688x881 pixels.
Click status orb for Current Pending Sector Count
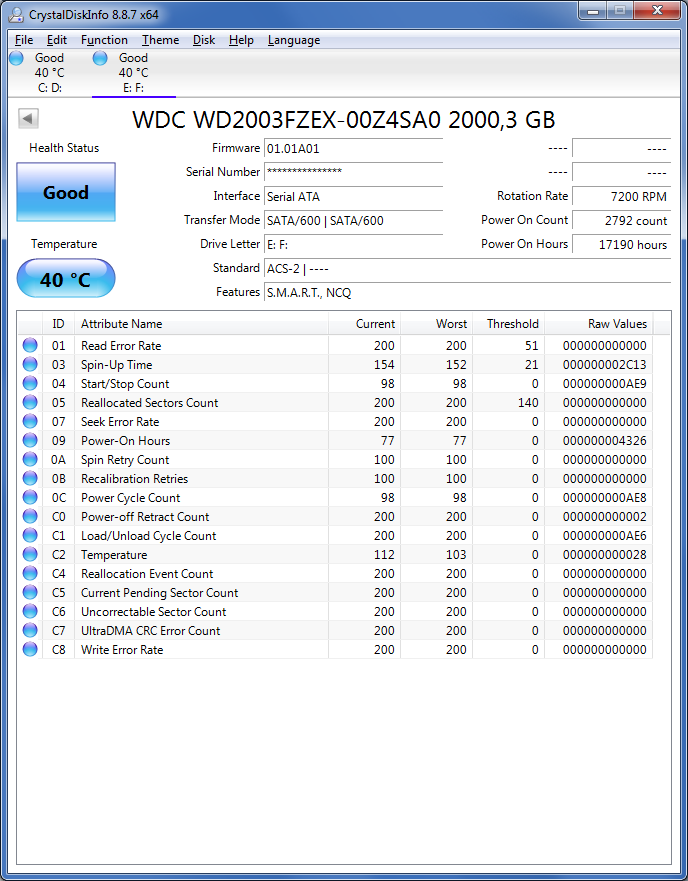(x=30, y=592)
